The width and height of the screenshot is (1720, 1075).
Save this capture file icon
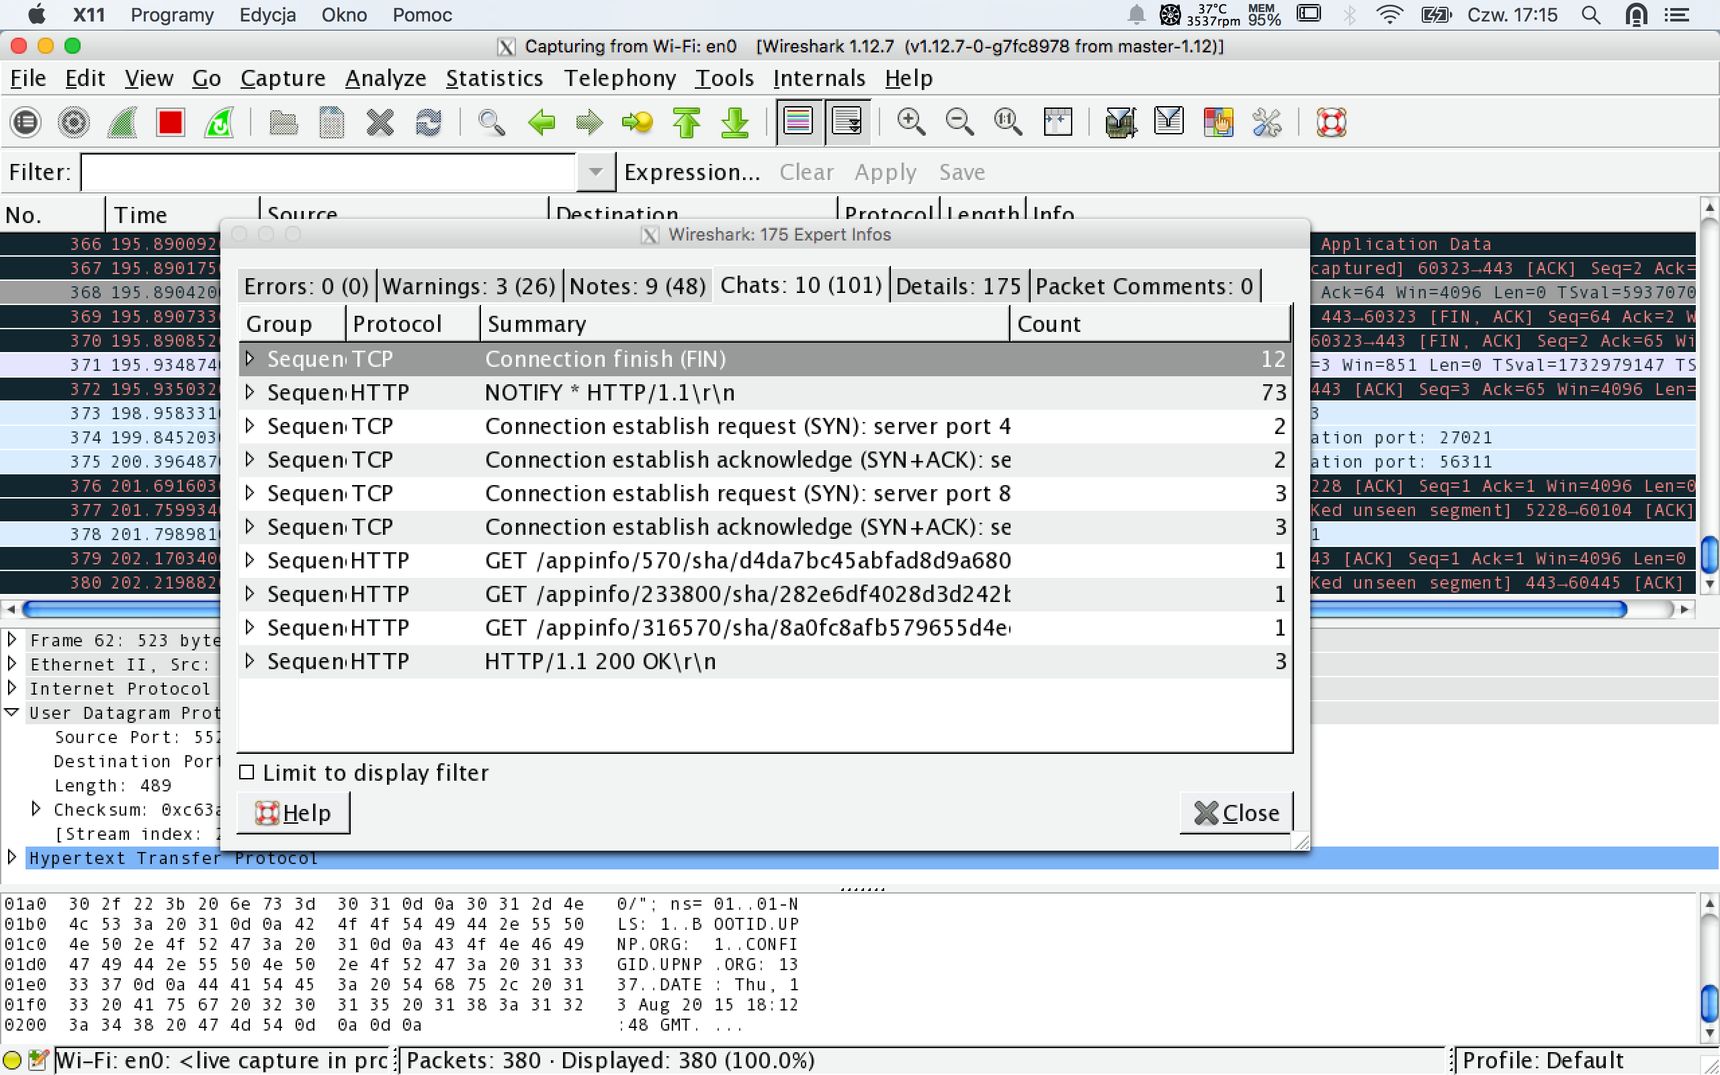tap(331, 122)
